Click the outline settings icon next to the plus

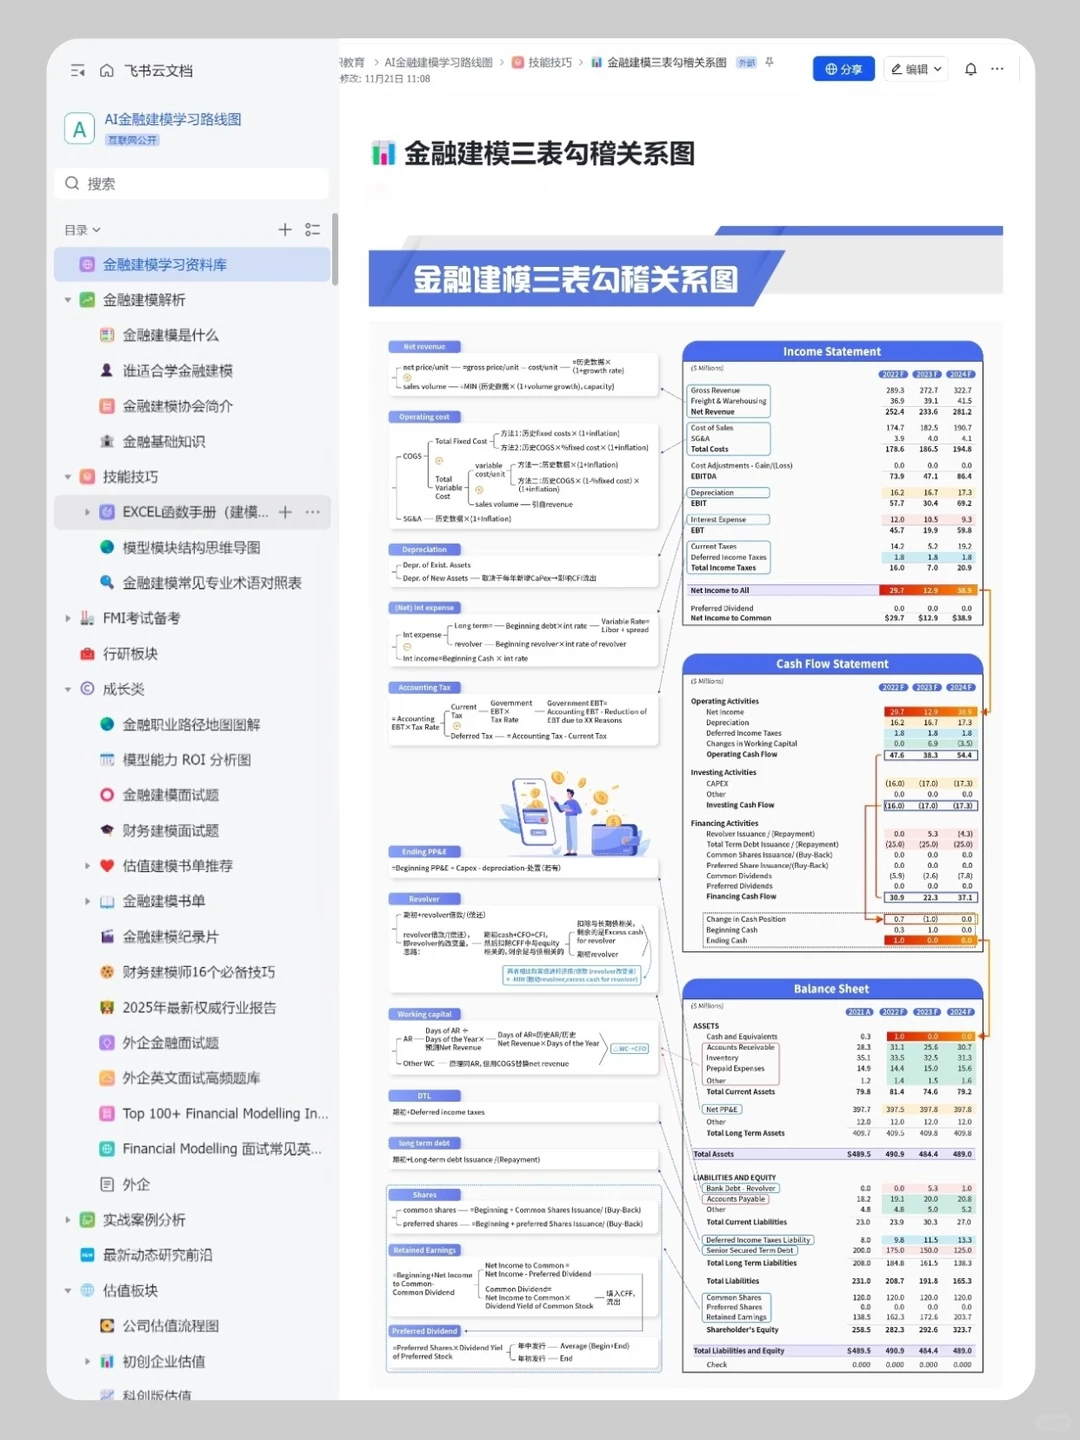pos(312,229)
